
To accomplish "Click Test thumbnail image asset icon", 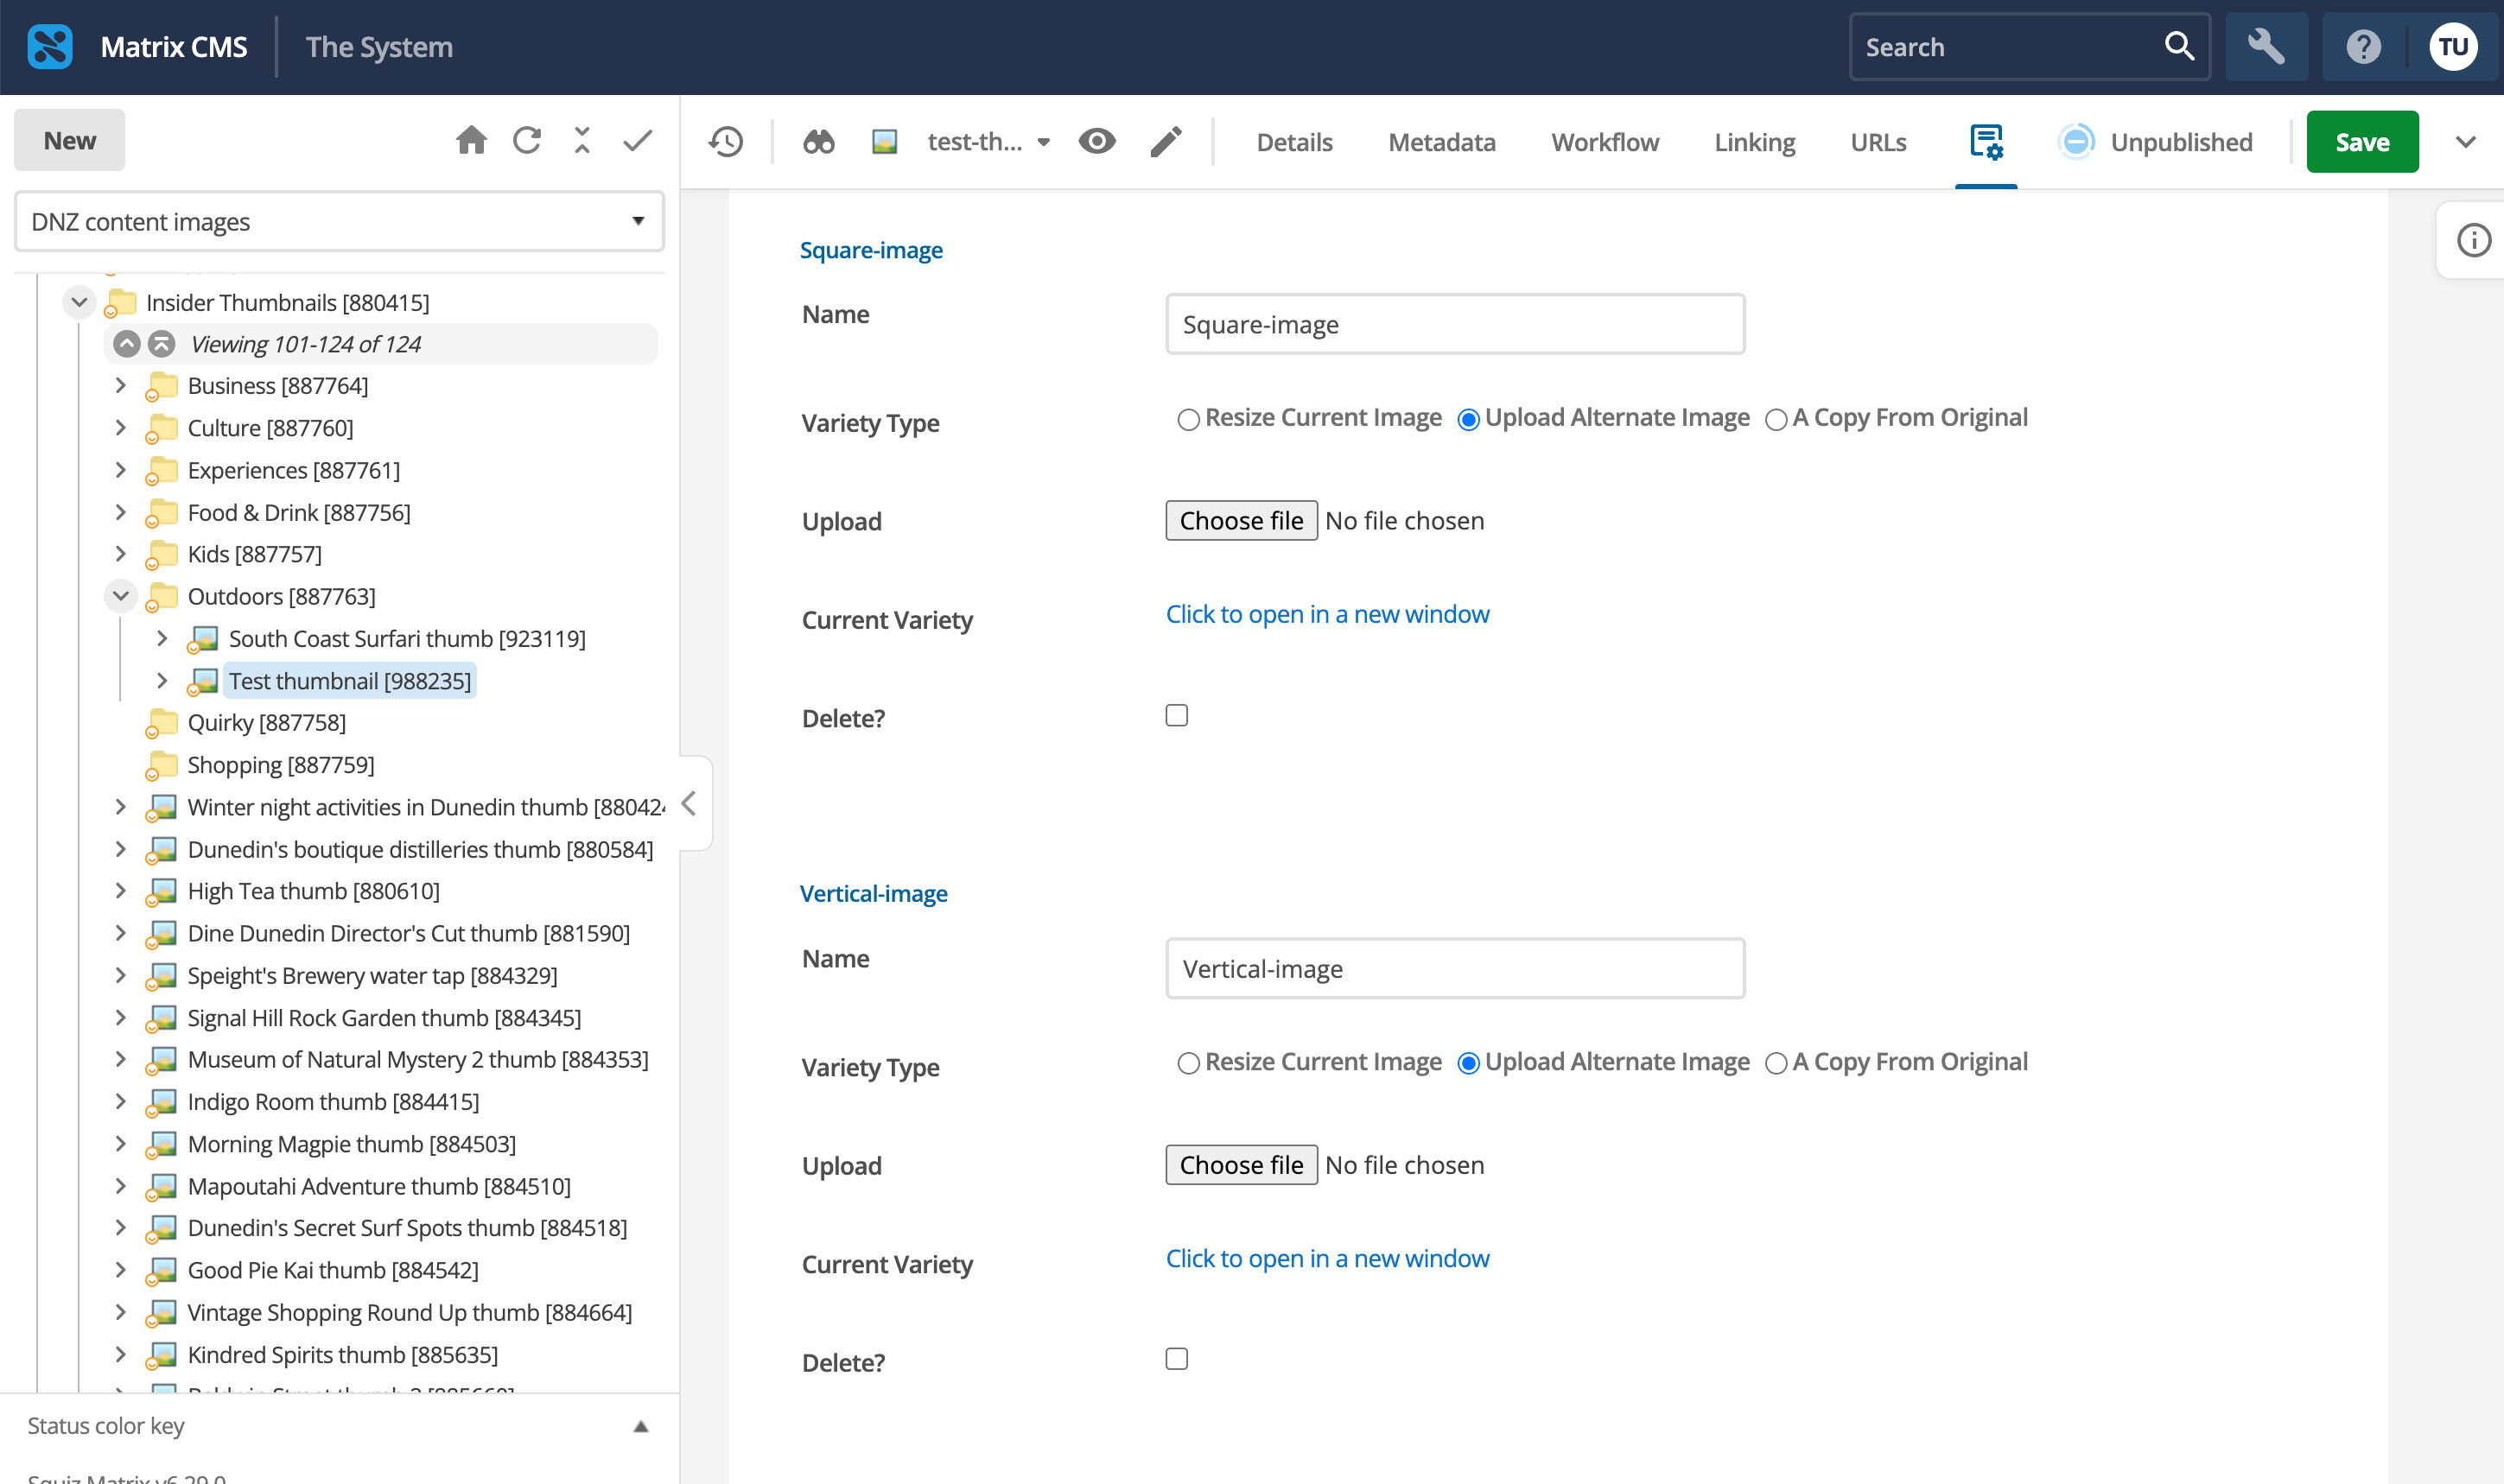I will [202, 682].
